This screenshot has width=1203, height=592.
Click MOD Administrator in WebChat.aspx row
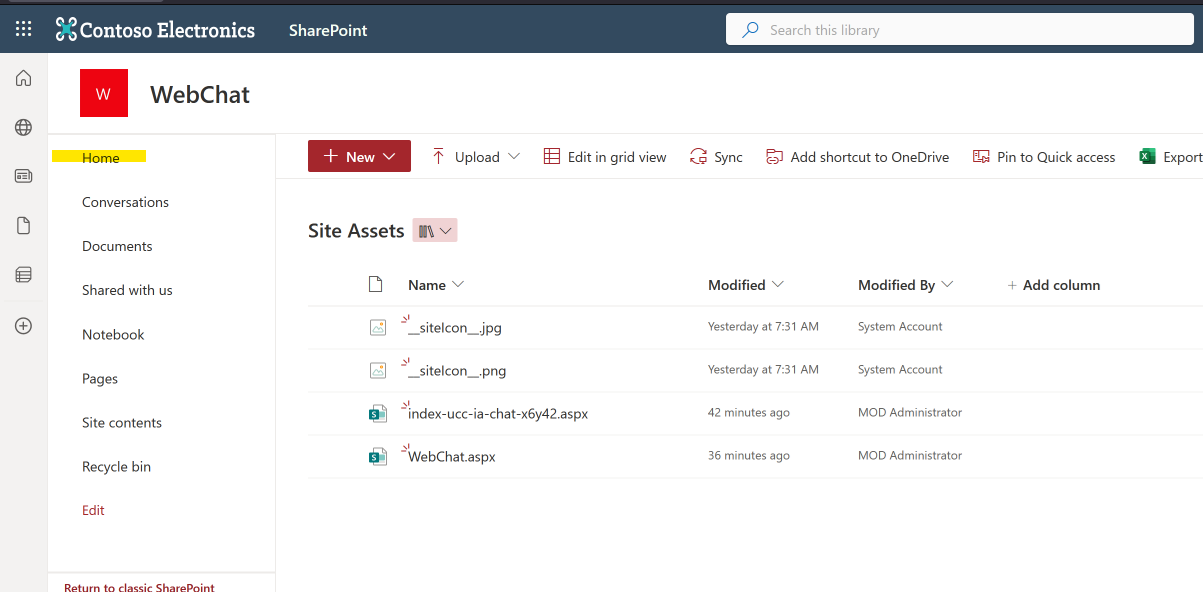[910, 456]
